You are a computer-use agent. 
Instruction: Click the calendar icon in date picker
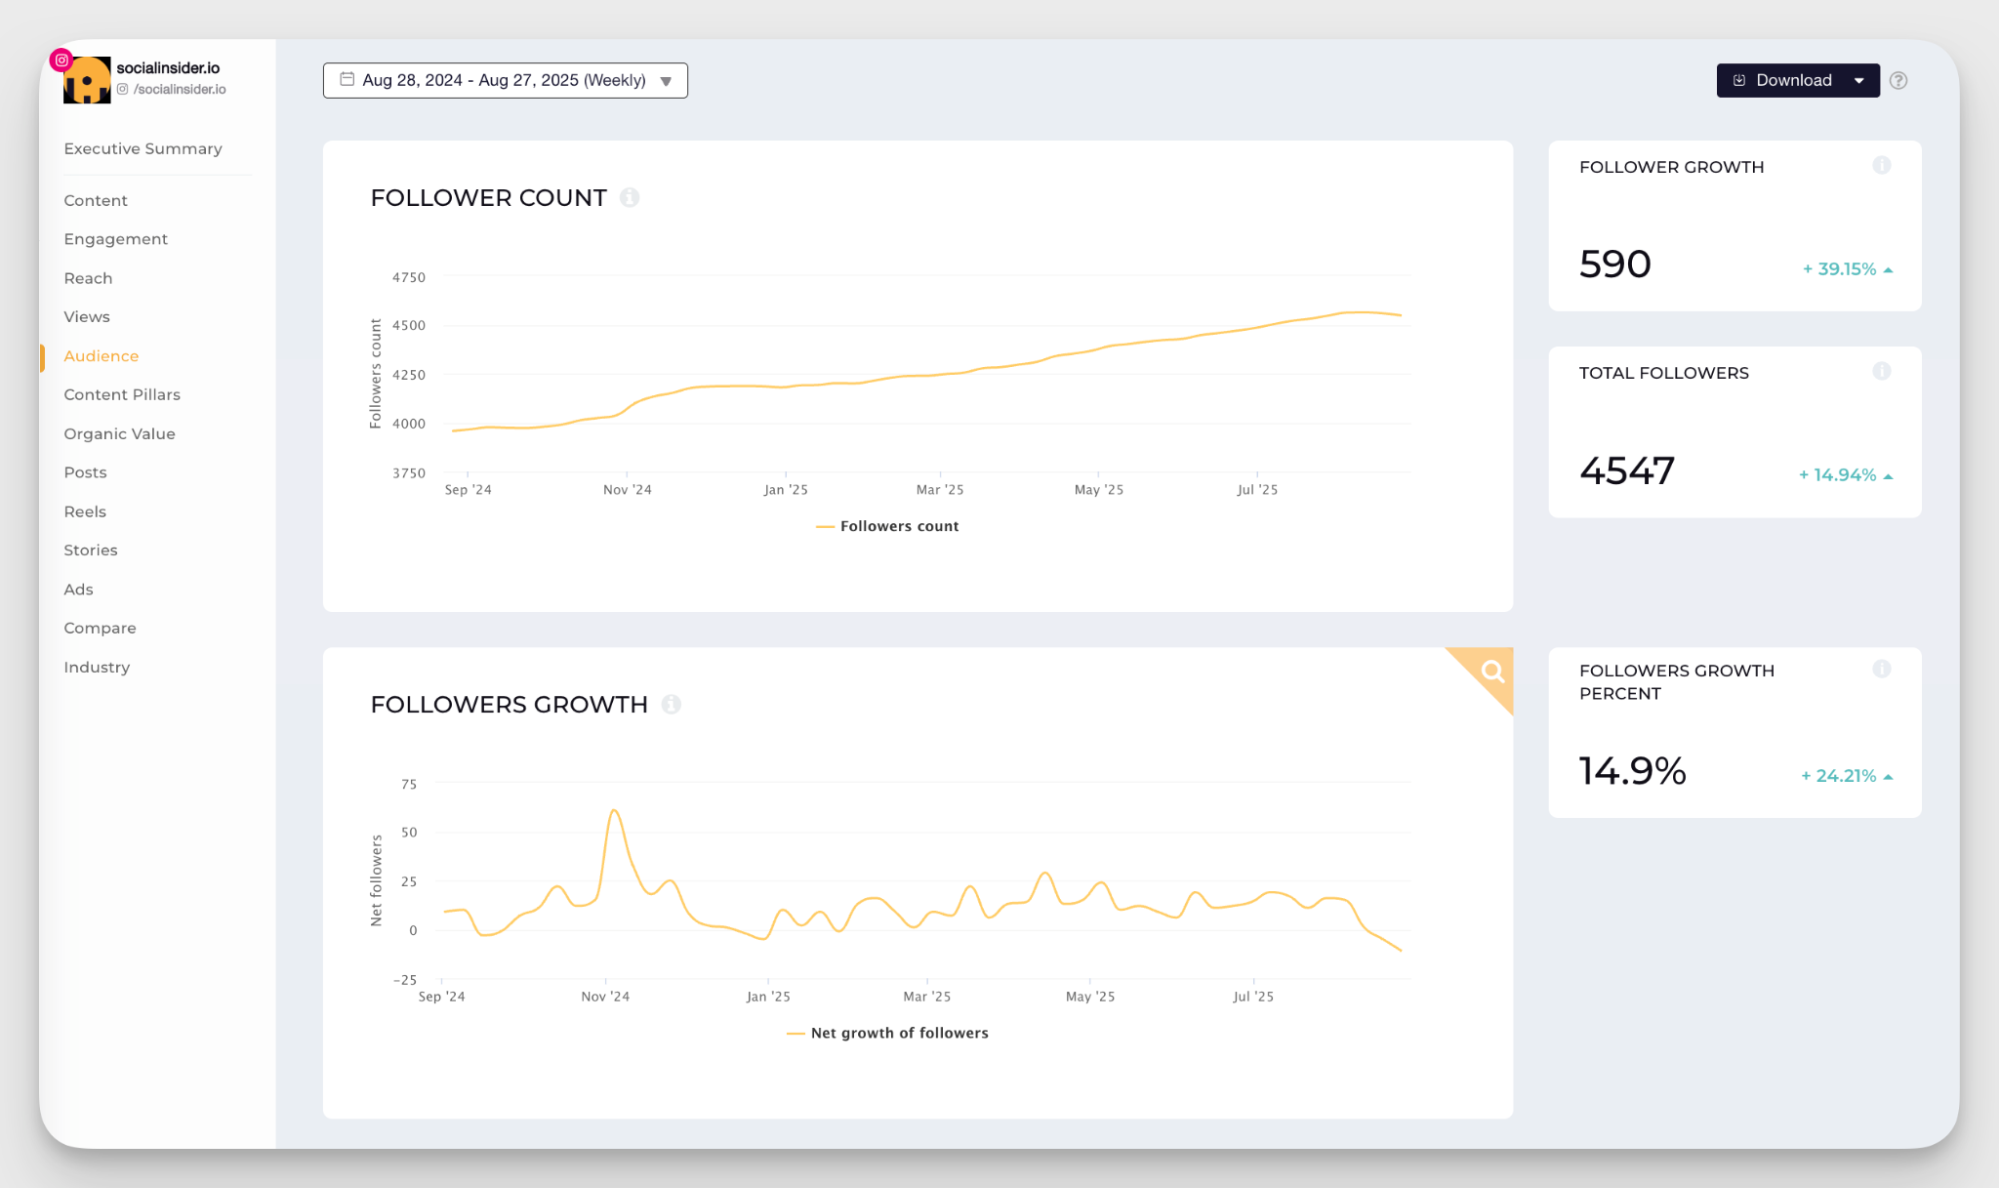(347, 80)
